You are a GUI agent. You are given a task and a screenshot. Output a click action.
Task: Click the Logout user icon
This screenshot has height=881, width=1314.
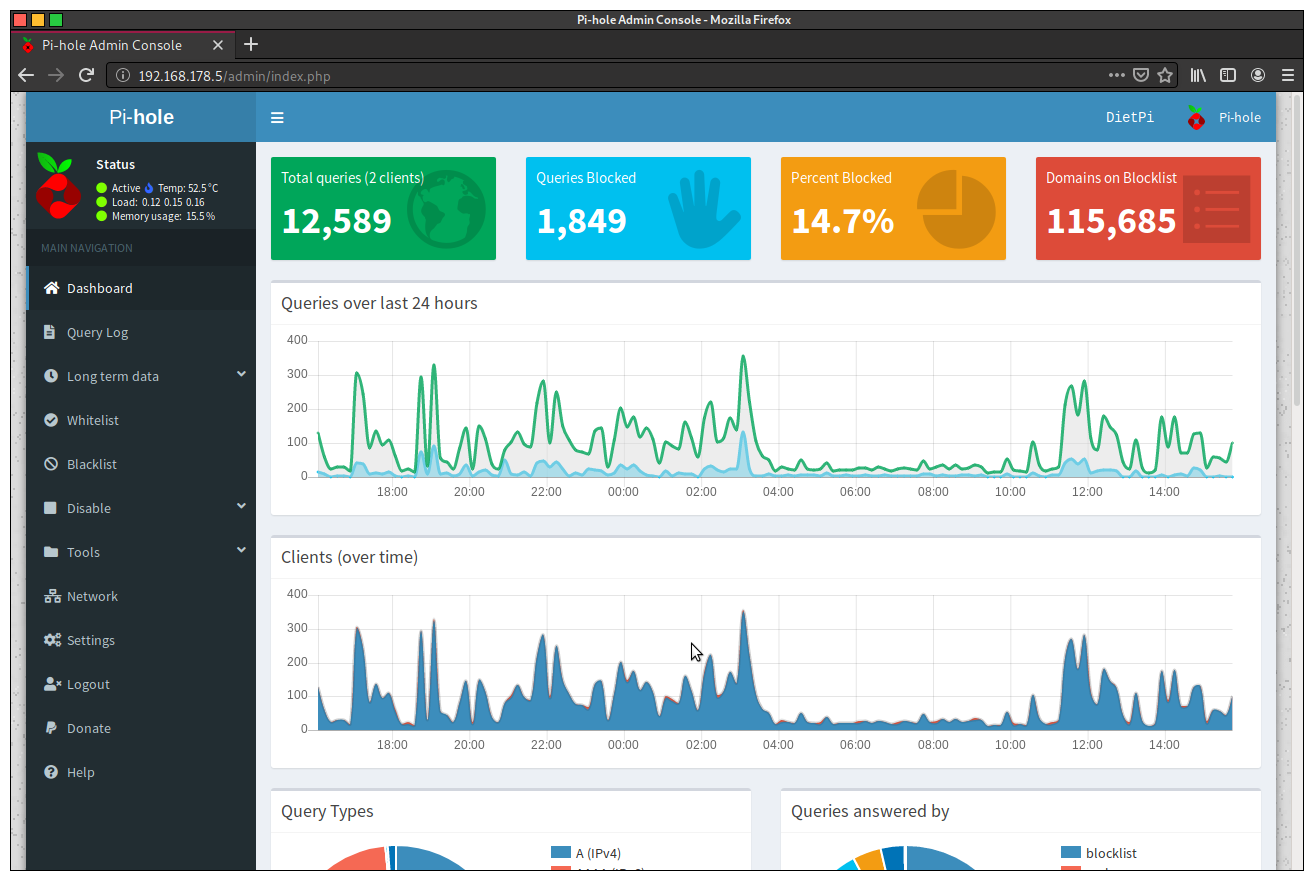tap(53, 684)
